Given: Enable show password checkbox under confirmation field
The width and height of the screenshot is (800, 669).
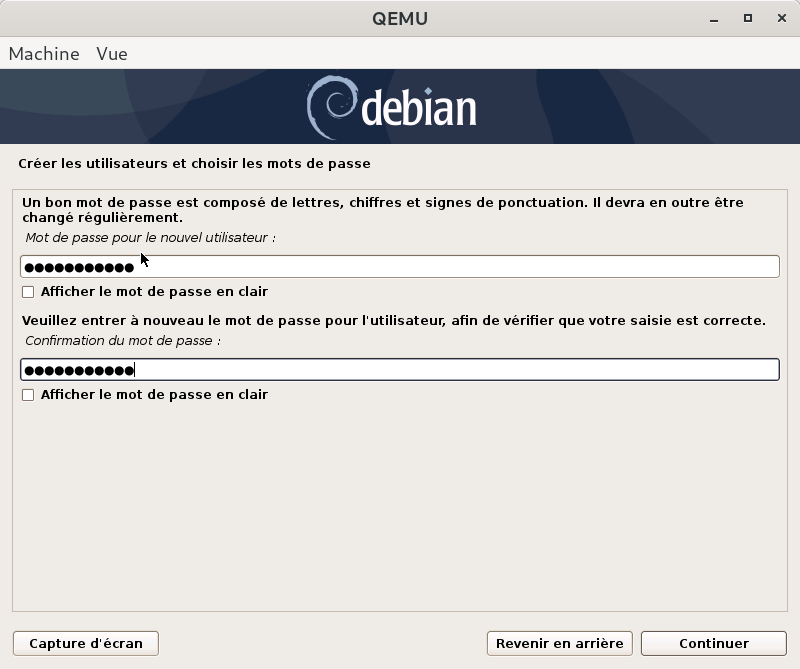Looking at the screenshot, I should pos(28,395).
